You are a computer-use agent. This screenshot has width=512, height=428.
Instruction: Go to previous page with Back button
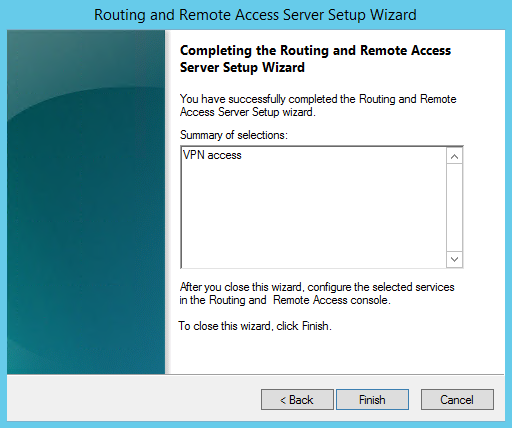[297, 399]
